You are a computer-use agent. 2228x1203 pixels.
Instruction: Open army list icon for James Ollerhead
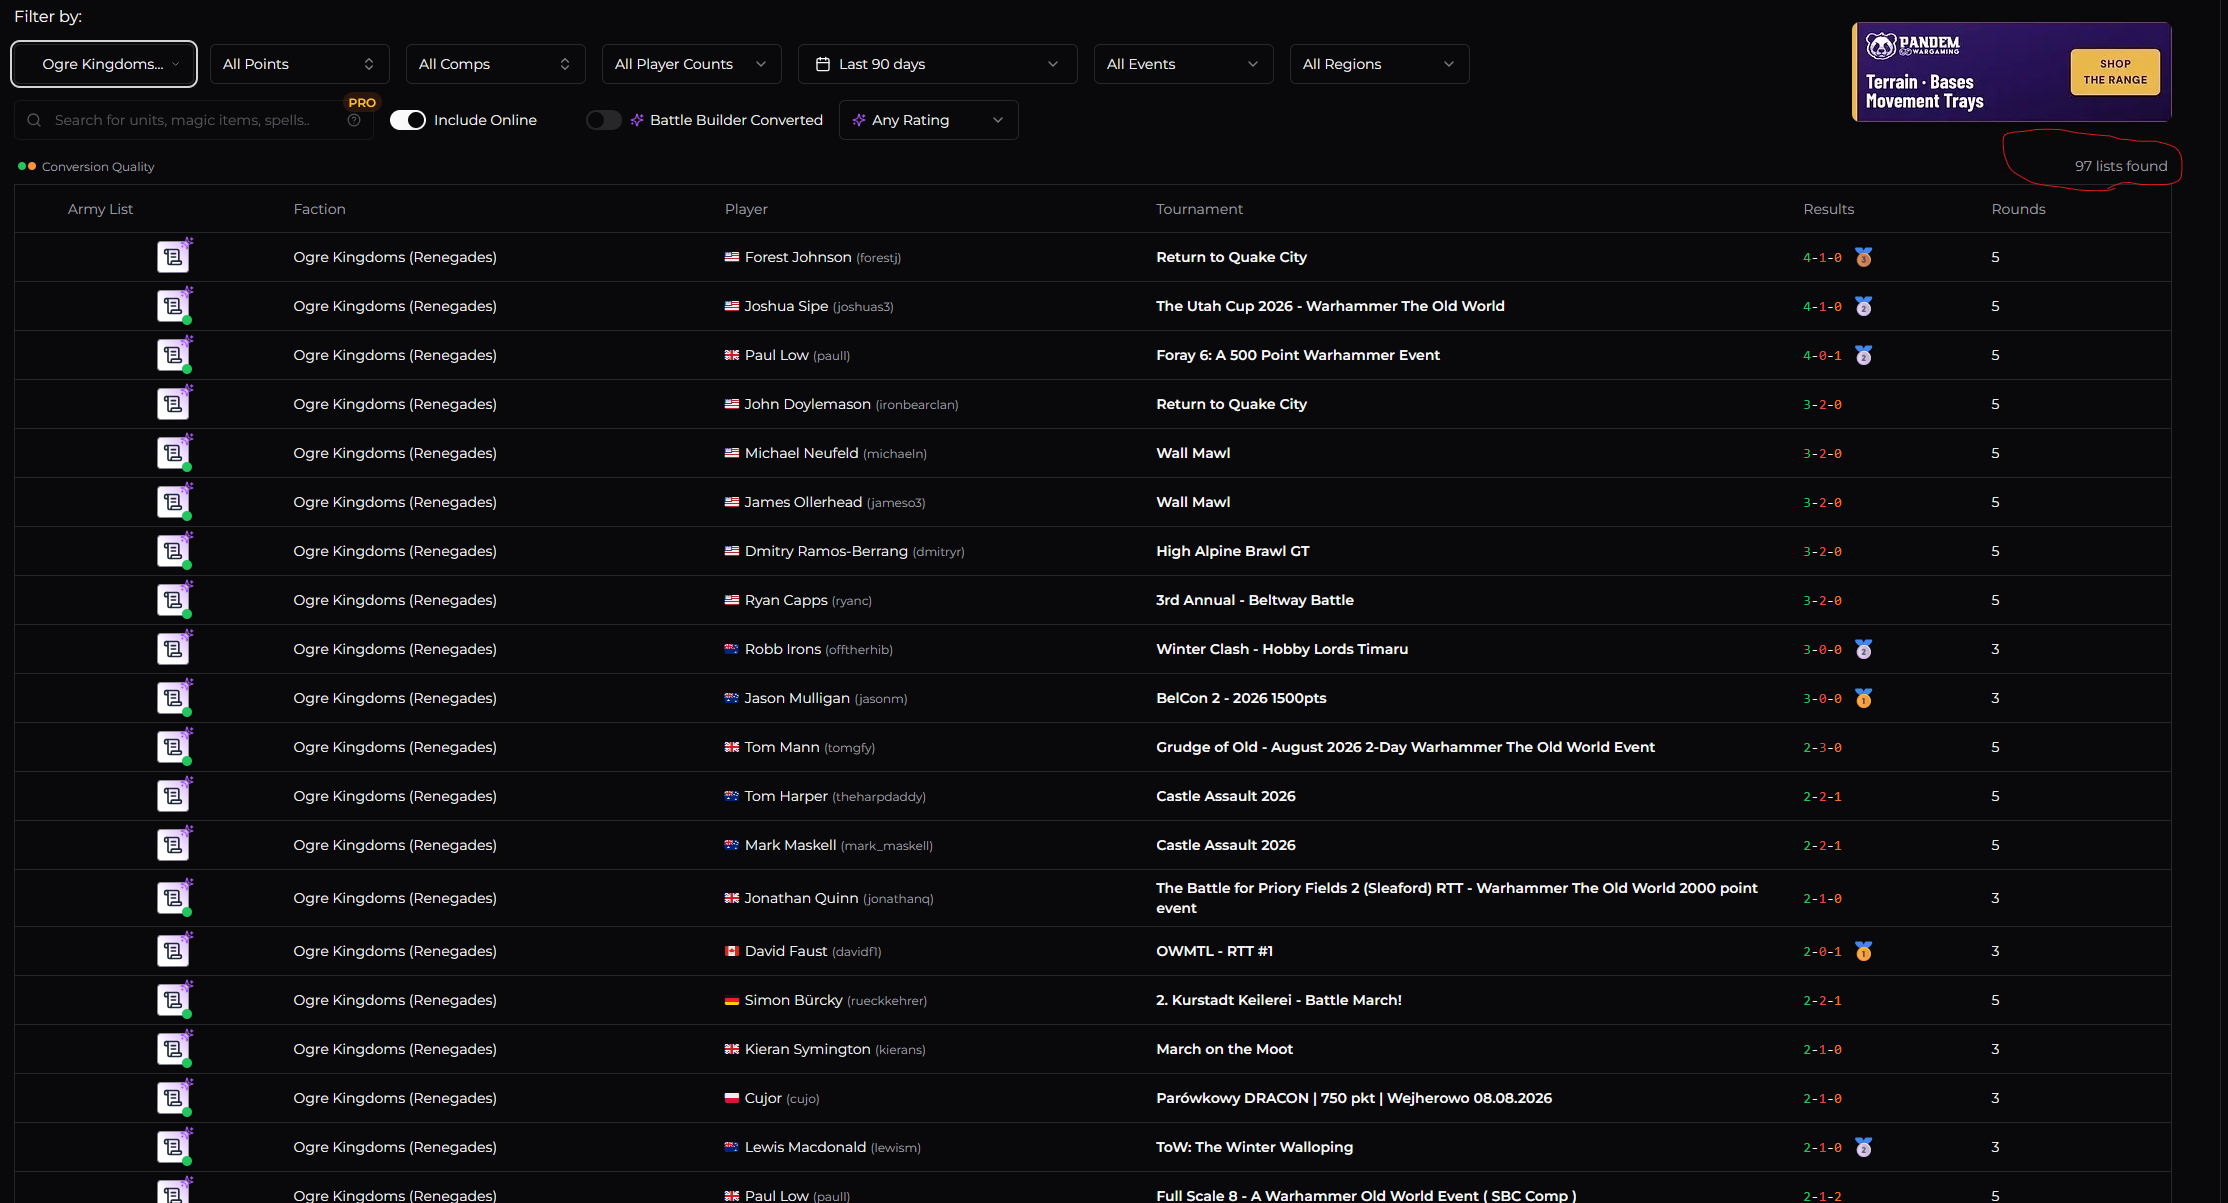point(174,502)
